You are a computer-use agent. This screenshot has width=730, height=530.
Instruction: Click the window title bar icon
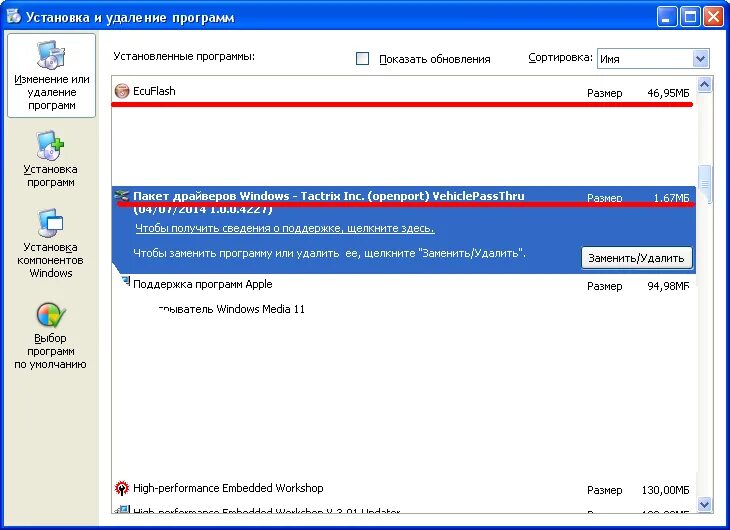click(x=14, y=17)
